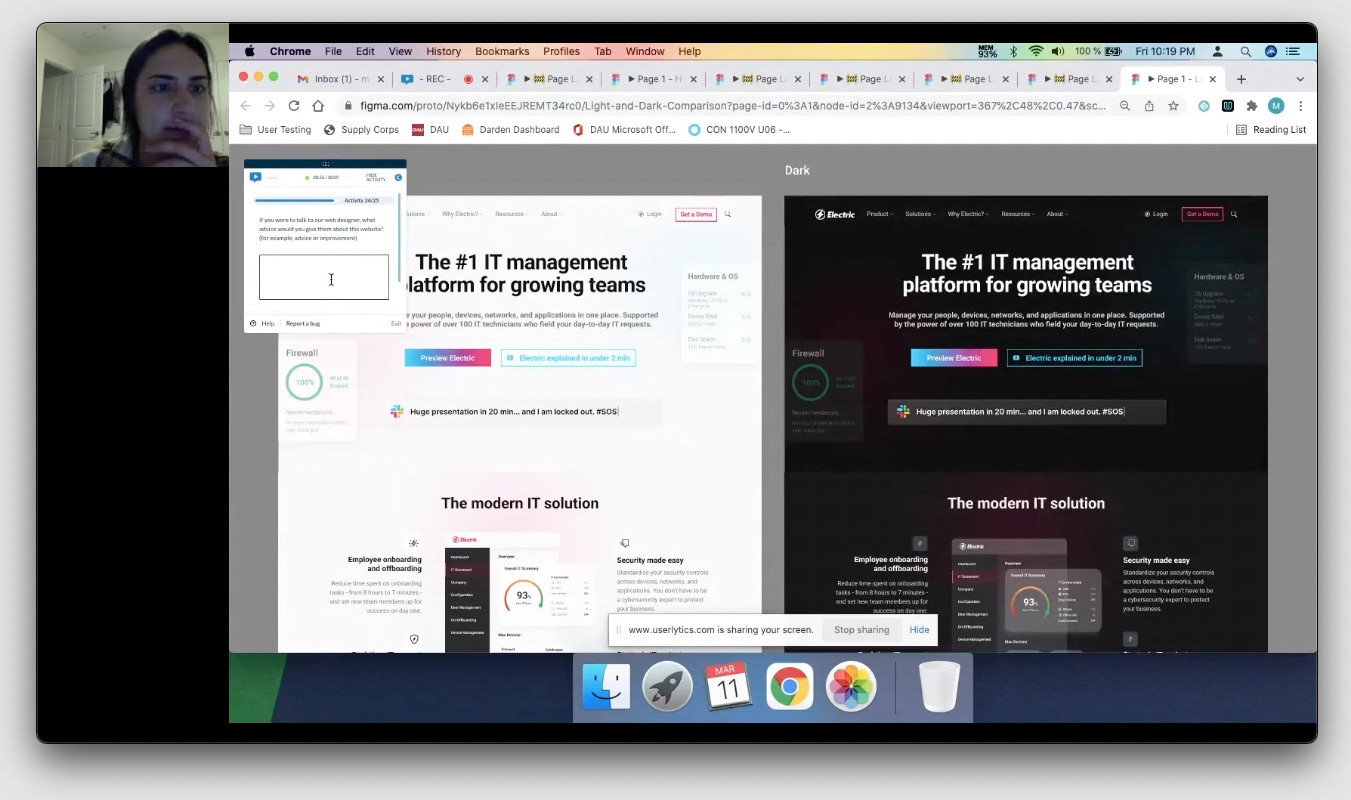Open Help in the Userlytics panel
The width and height of the screenshot is (1351, 800).
(x=262, y=324)
